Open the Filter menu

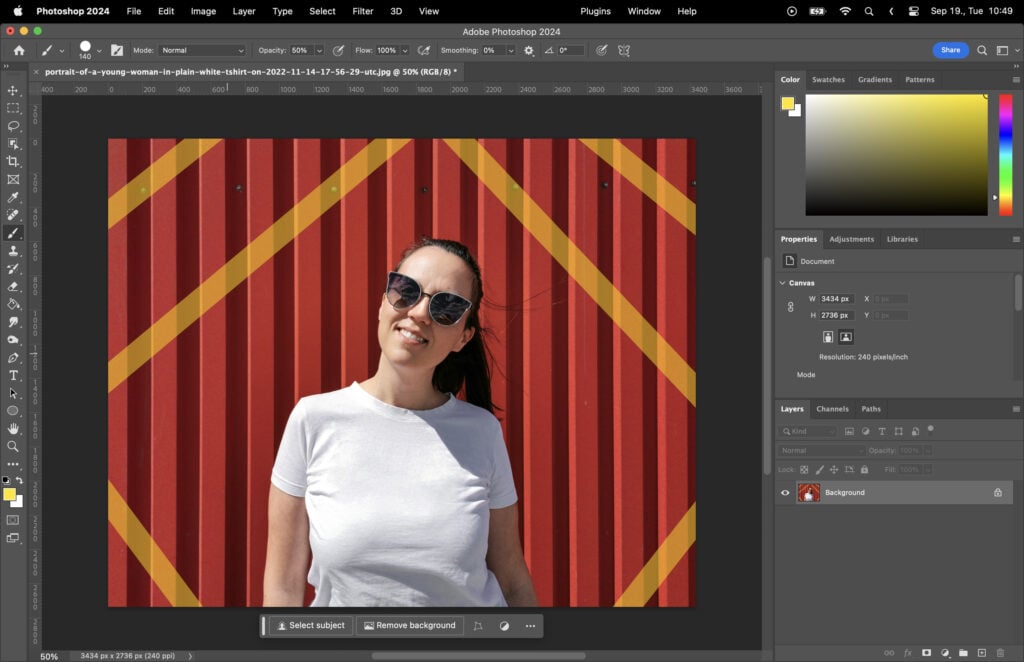pyautogui.click(x=362, y=11)
